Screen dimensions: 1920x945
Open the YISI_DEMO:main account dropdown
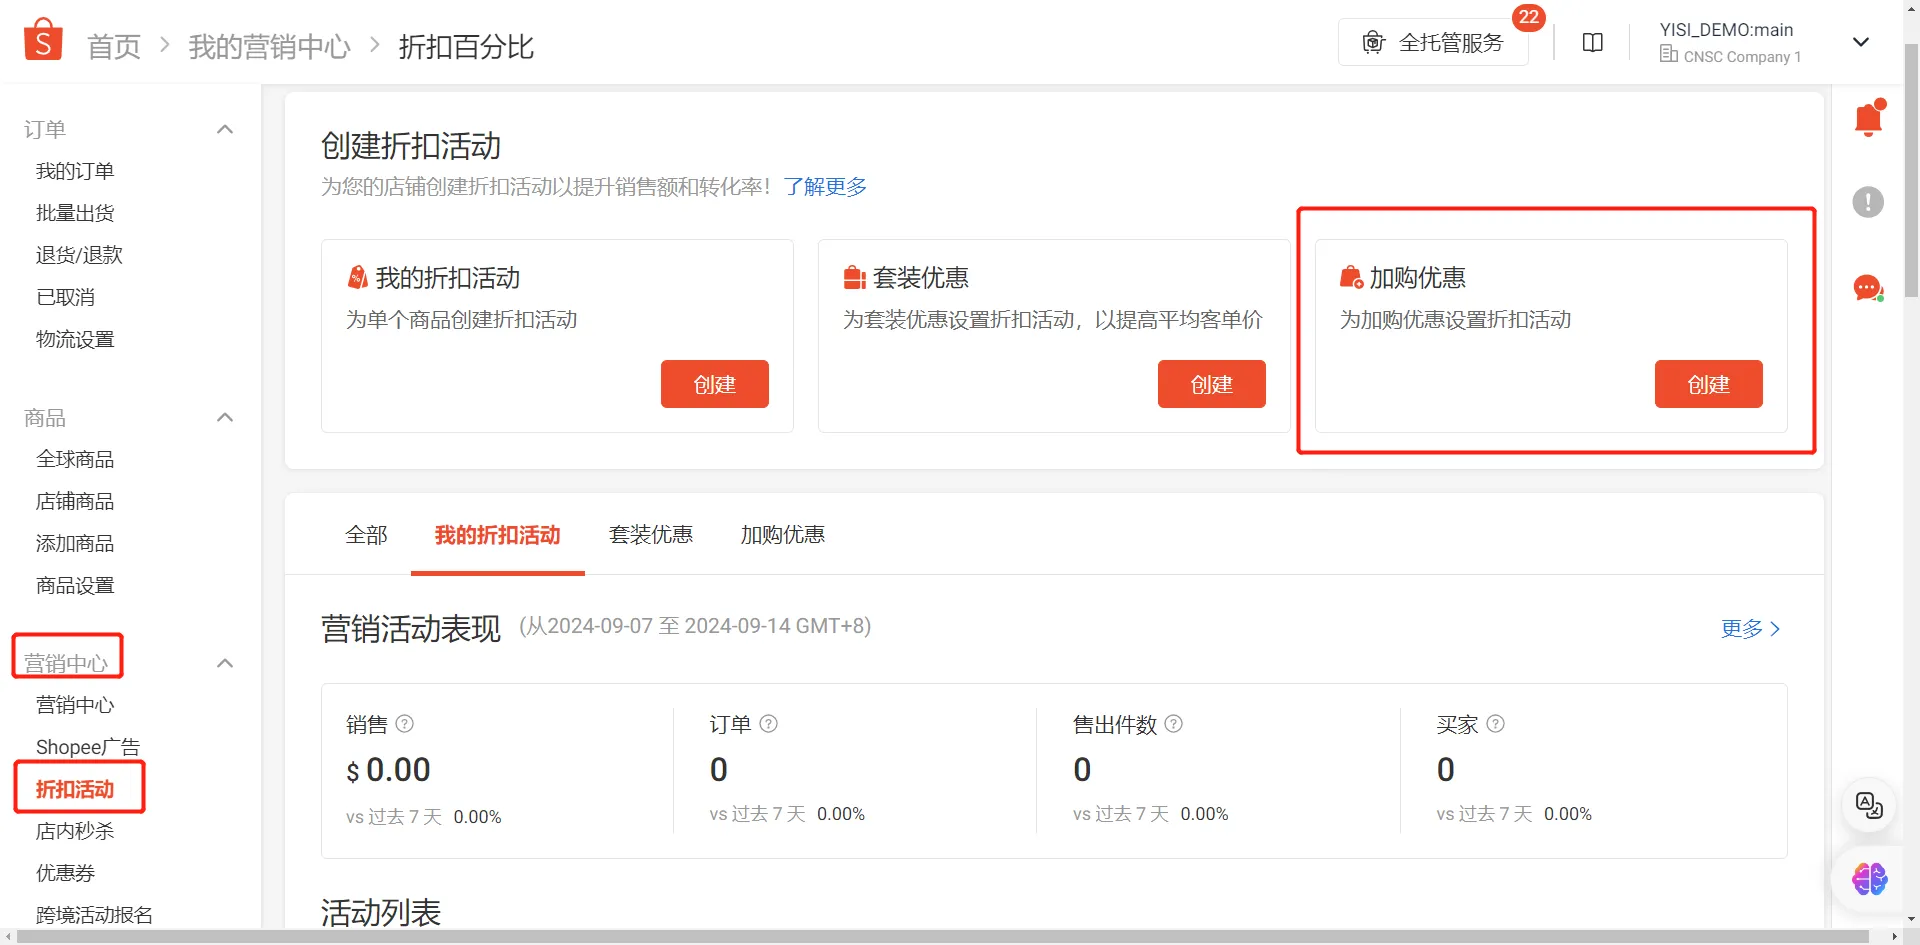click(x=1861, y=42)
